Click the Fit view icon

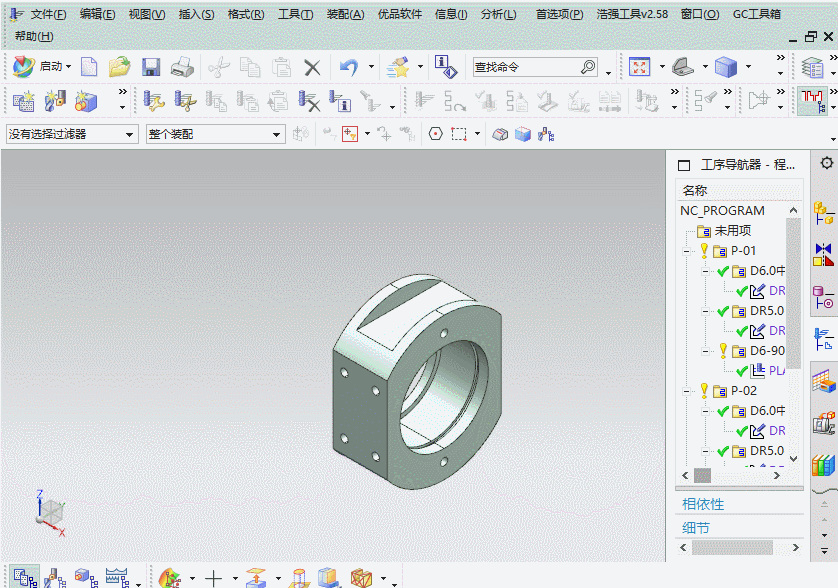[x=639, y=67]
